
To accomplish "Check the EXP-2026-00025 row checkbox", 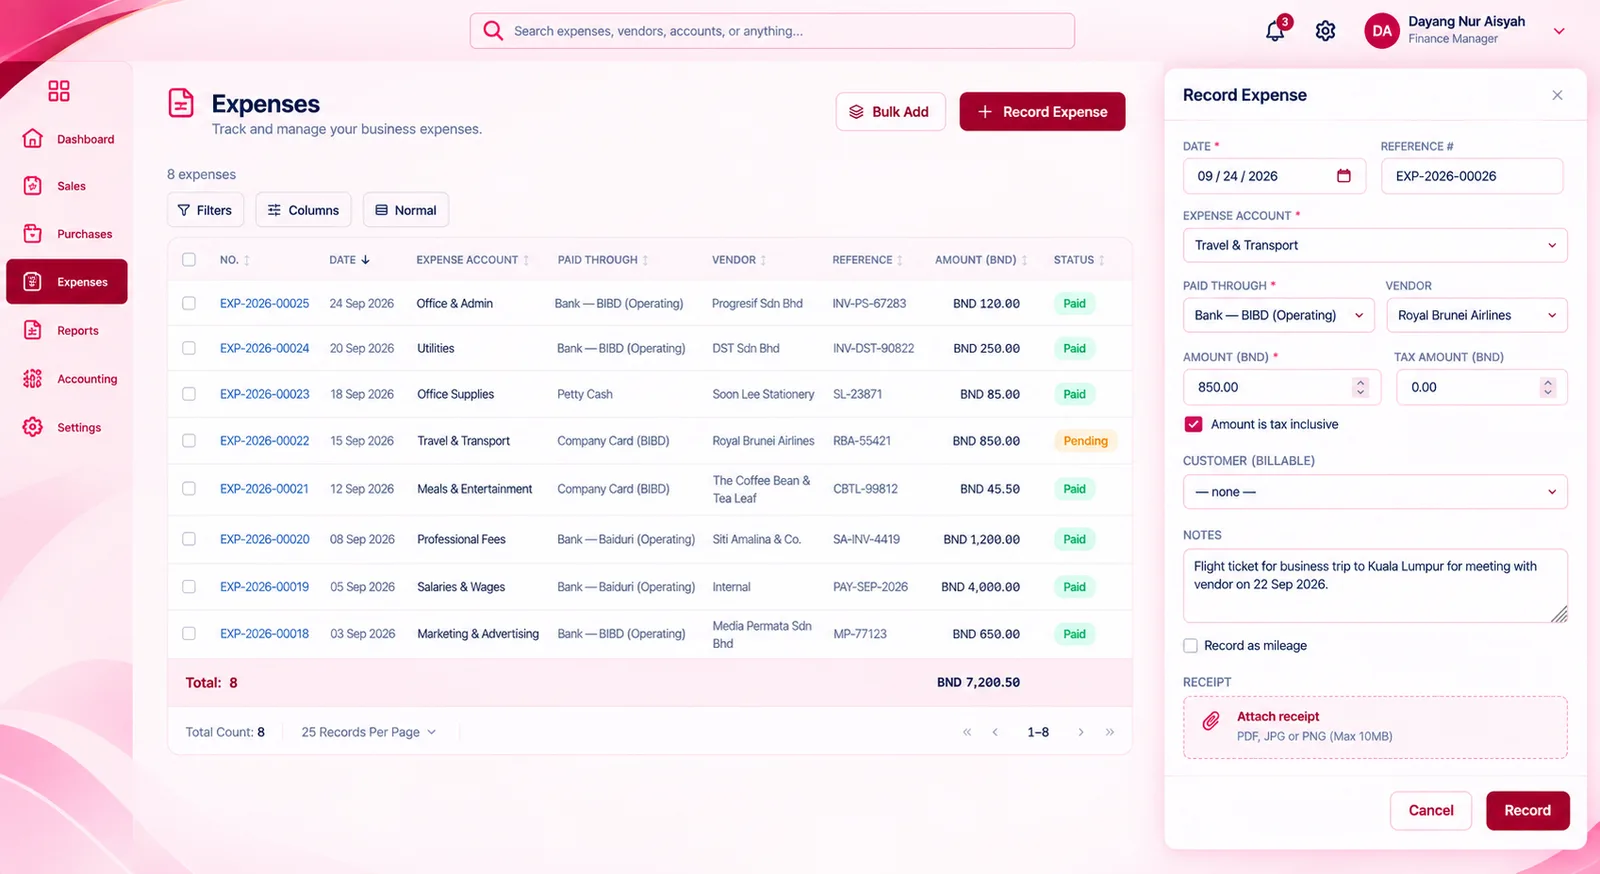I will (x=189, y=303).
